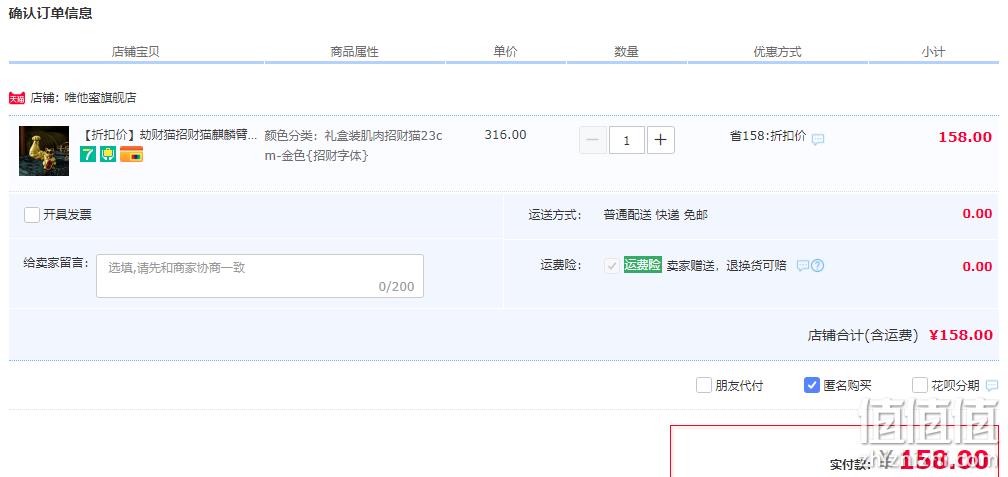
Task: Toggle the 运费险 shipping insurance checkbox
Action: pyautogui.click(x=612, y=266)
